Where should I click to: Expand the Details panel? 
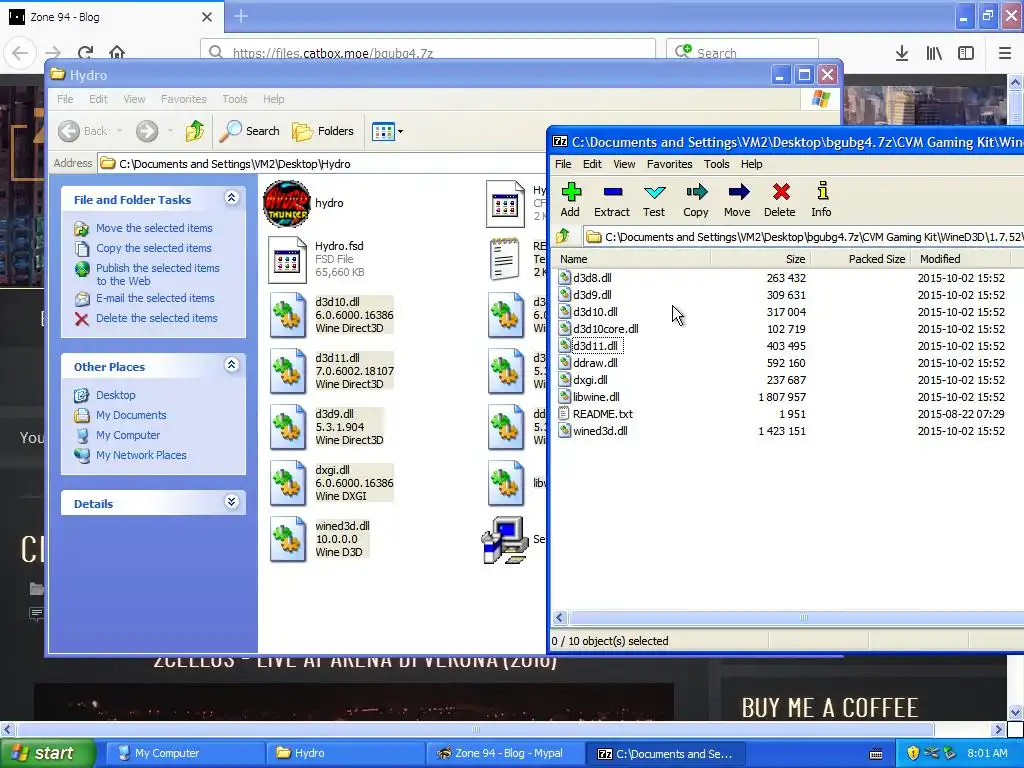tap(231, 502)
